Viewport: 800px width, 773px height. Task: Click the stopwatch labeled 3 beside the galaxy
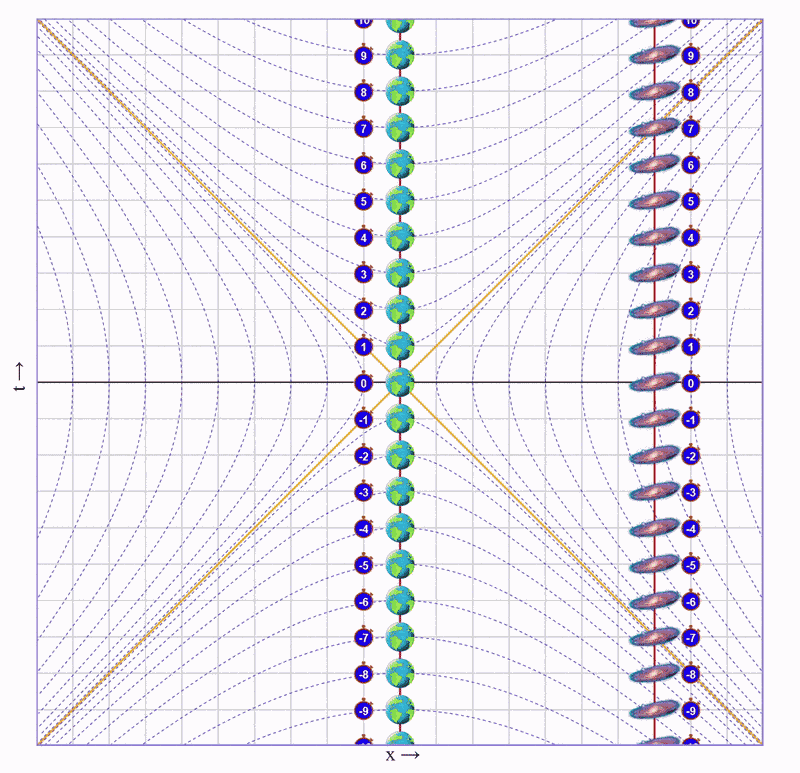pyautogui.click(x=691, y=273)
